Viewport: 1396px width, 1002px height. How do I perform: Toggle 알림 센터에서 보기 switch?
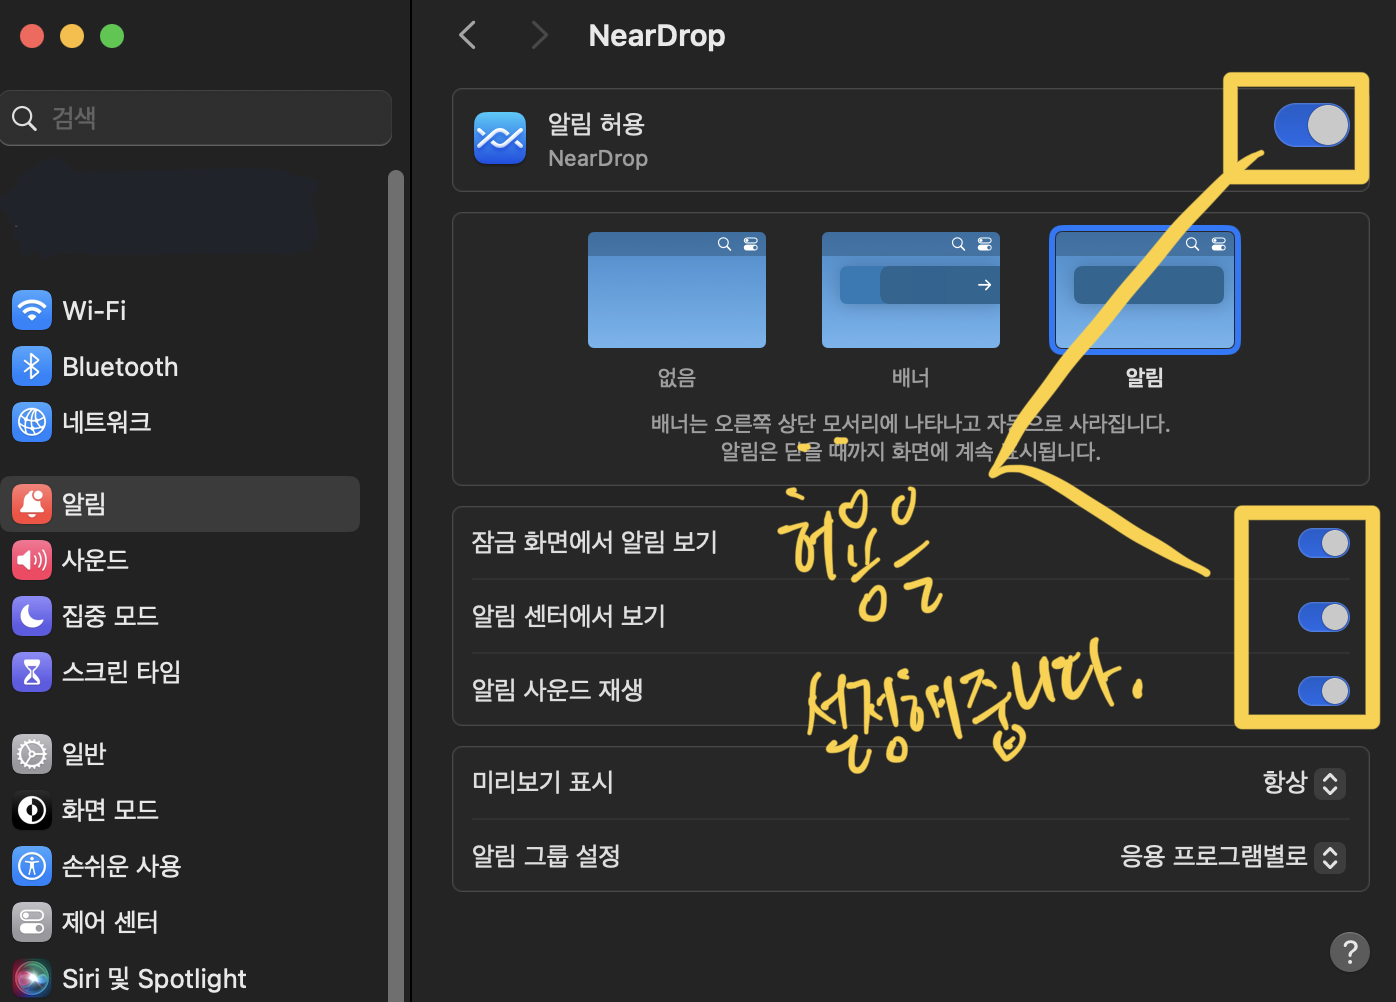point(1324,617)
